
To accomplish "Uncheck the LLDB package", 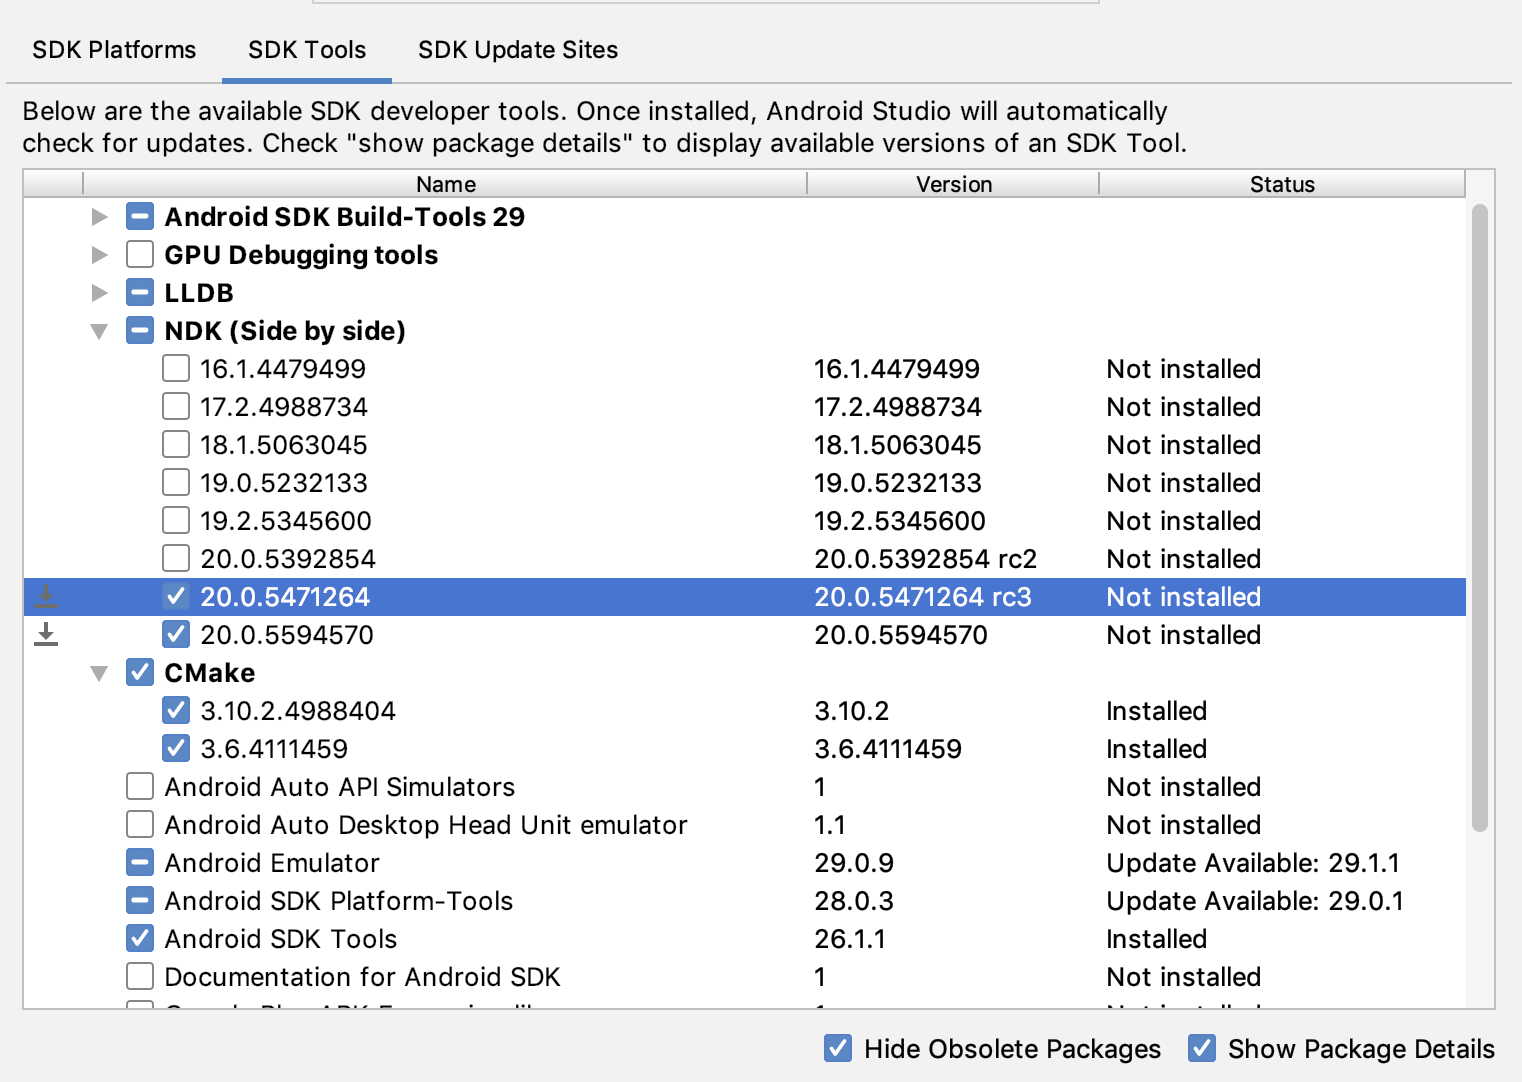I will (x=139, y=292).
